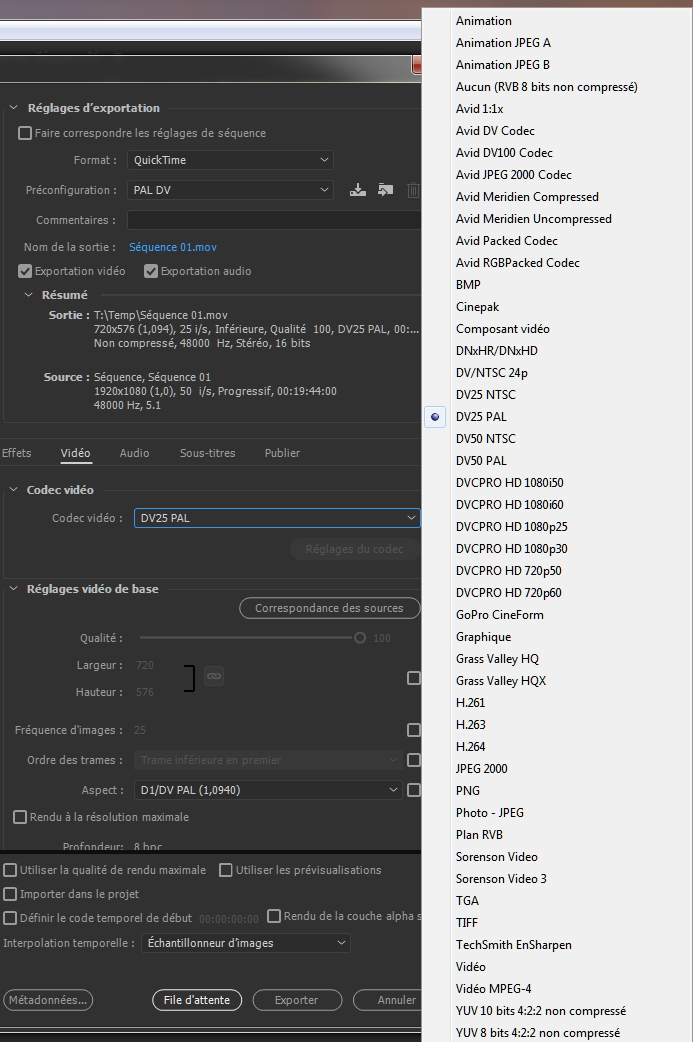Toggle the width-height link icon
Image resolution: width=693 pixels, height=1042 pixels.
coord(213,677)
